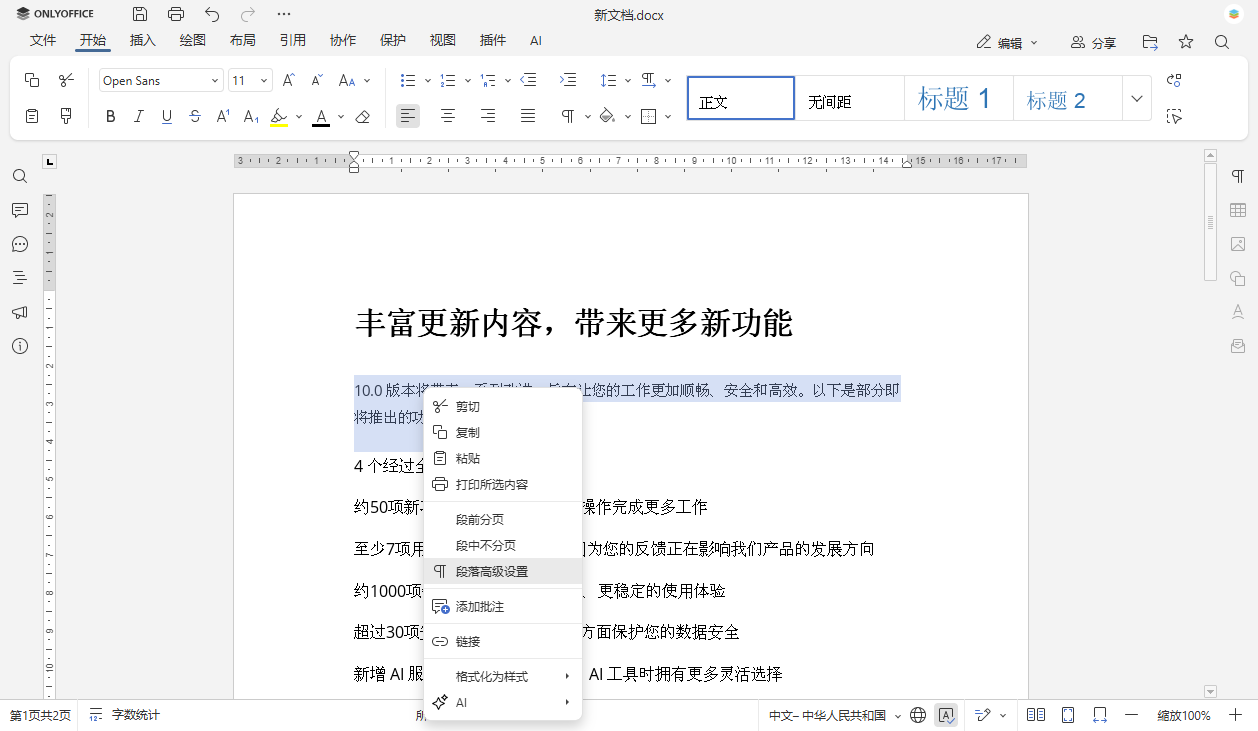Choose 段落高级设置 from context menu
The height and width of the screenshot is (731, 1258).
click(x=503, y=572)
